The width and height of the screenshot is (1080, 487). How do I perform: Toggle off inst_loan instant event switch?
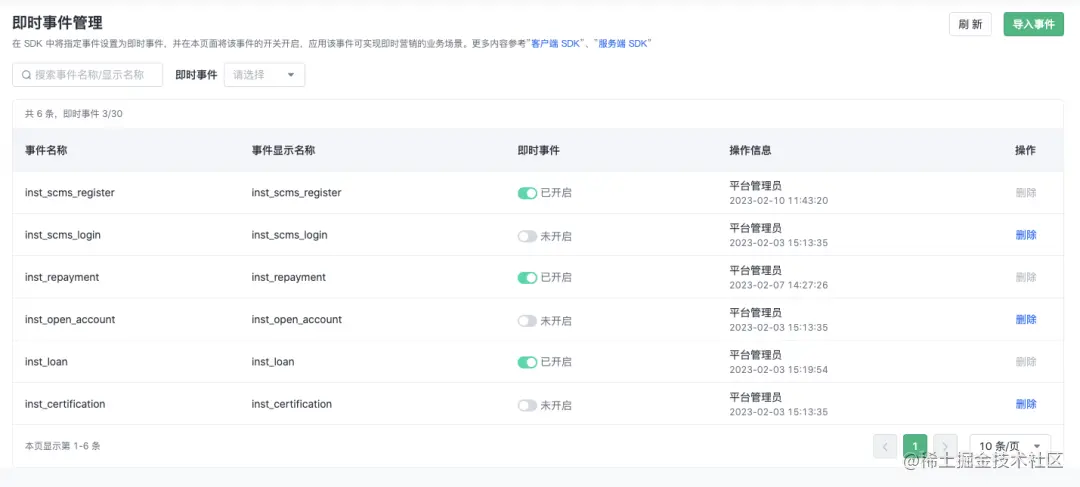point(527,362)
